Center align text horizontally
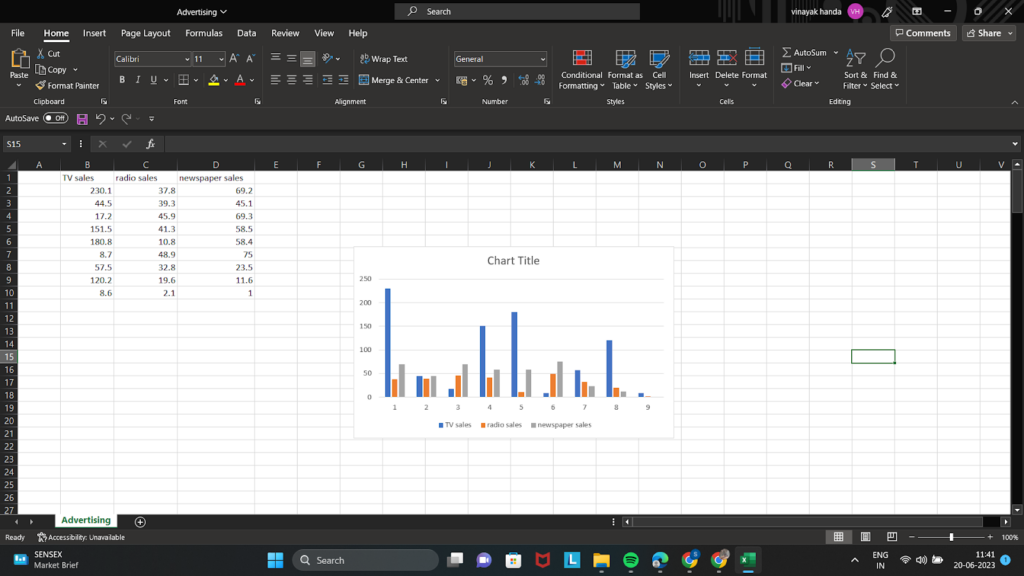The width and height of the screenshot is (1024, 576). click(x=291, y=80)
